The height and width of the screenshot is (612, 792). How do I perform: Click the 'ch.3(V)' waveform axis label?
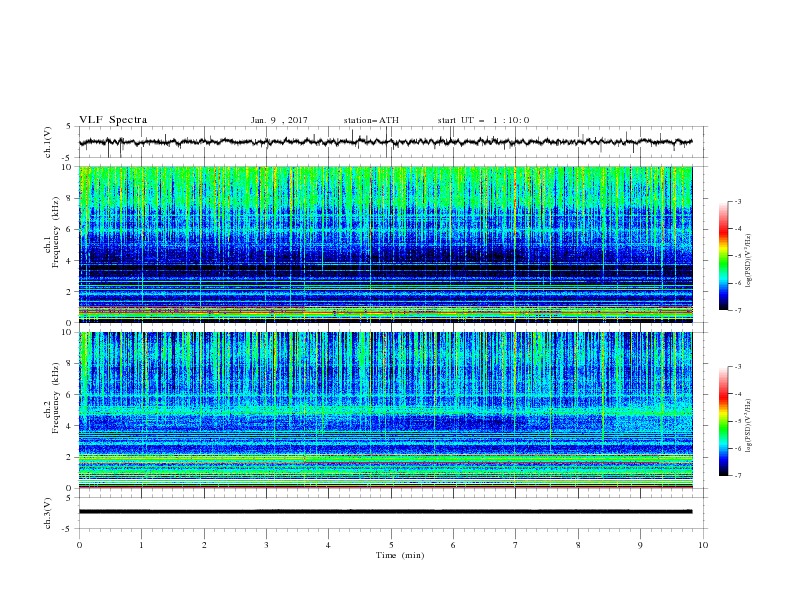(x=48, y=513)
